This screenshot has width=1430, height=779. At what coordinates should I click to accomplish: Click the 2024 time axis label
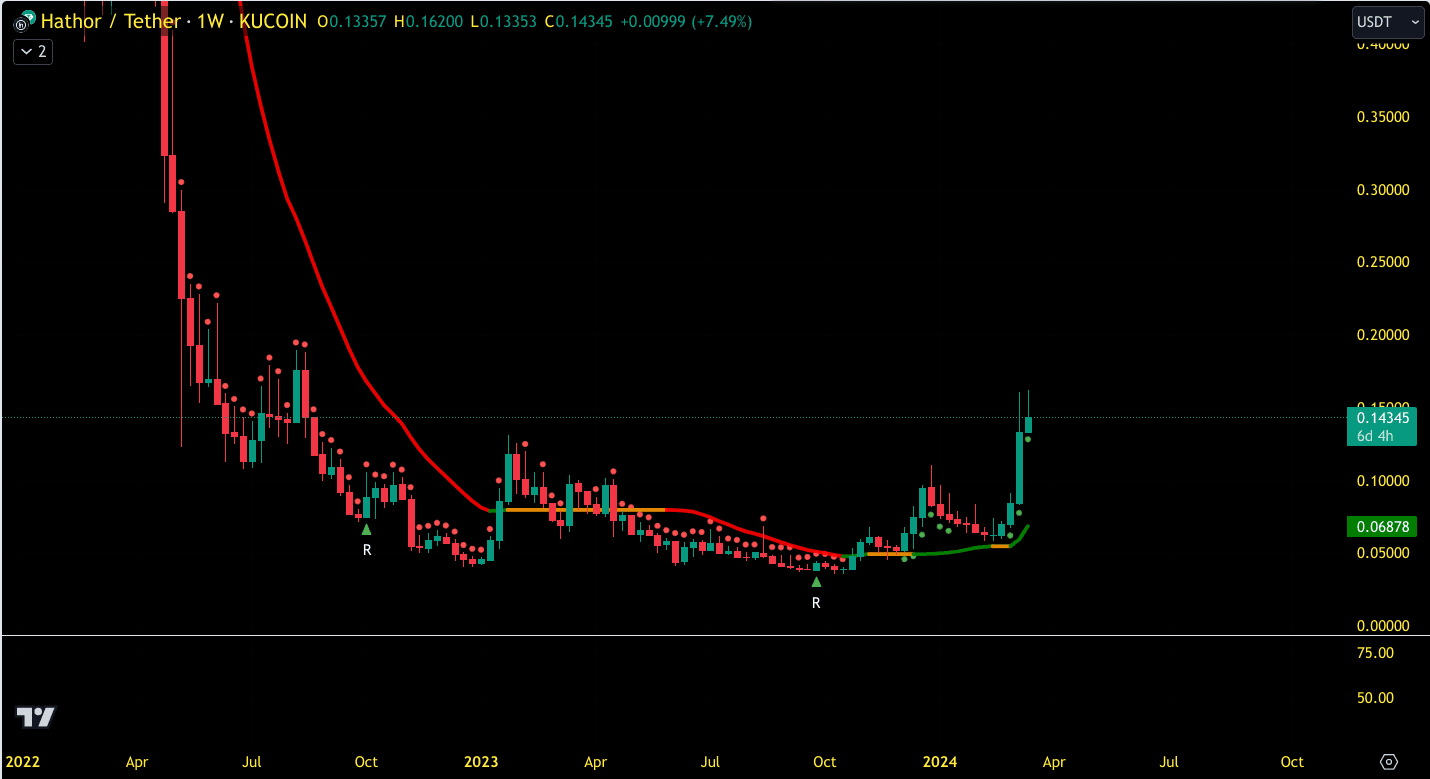click(940, 762)
